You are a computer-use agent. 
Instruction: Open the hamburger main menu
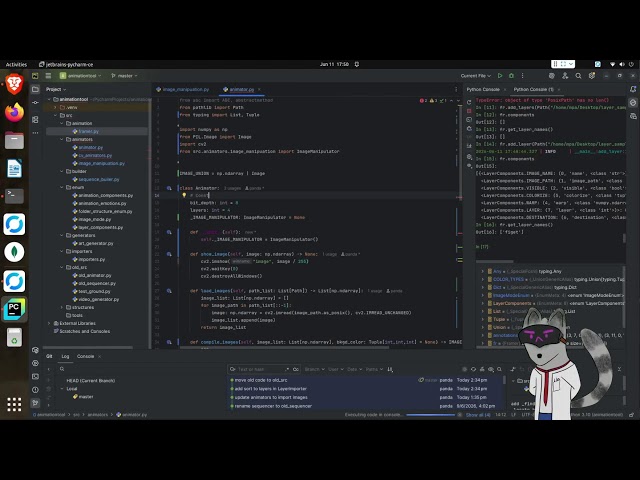[x=48, y=76]
